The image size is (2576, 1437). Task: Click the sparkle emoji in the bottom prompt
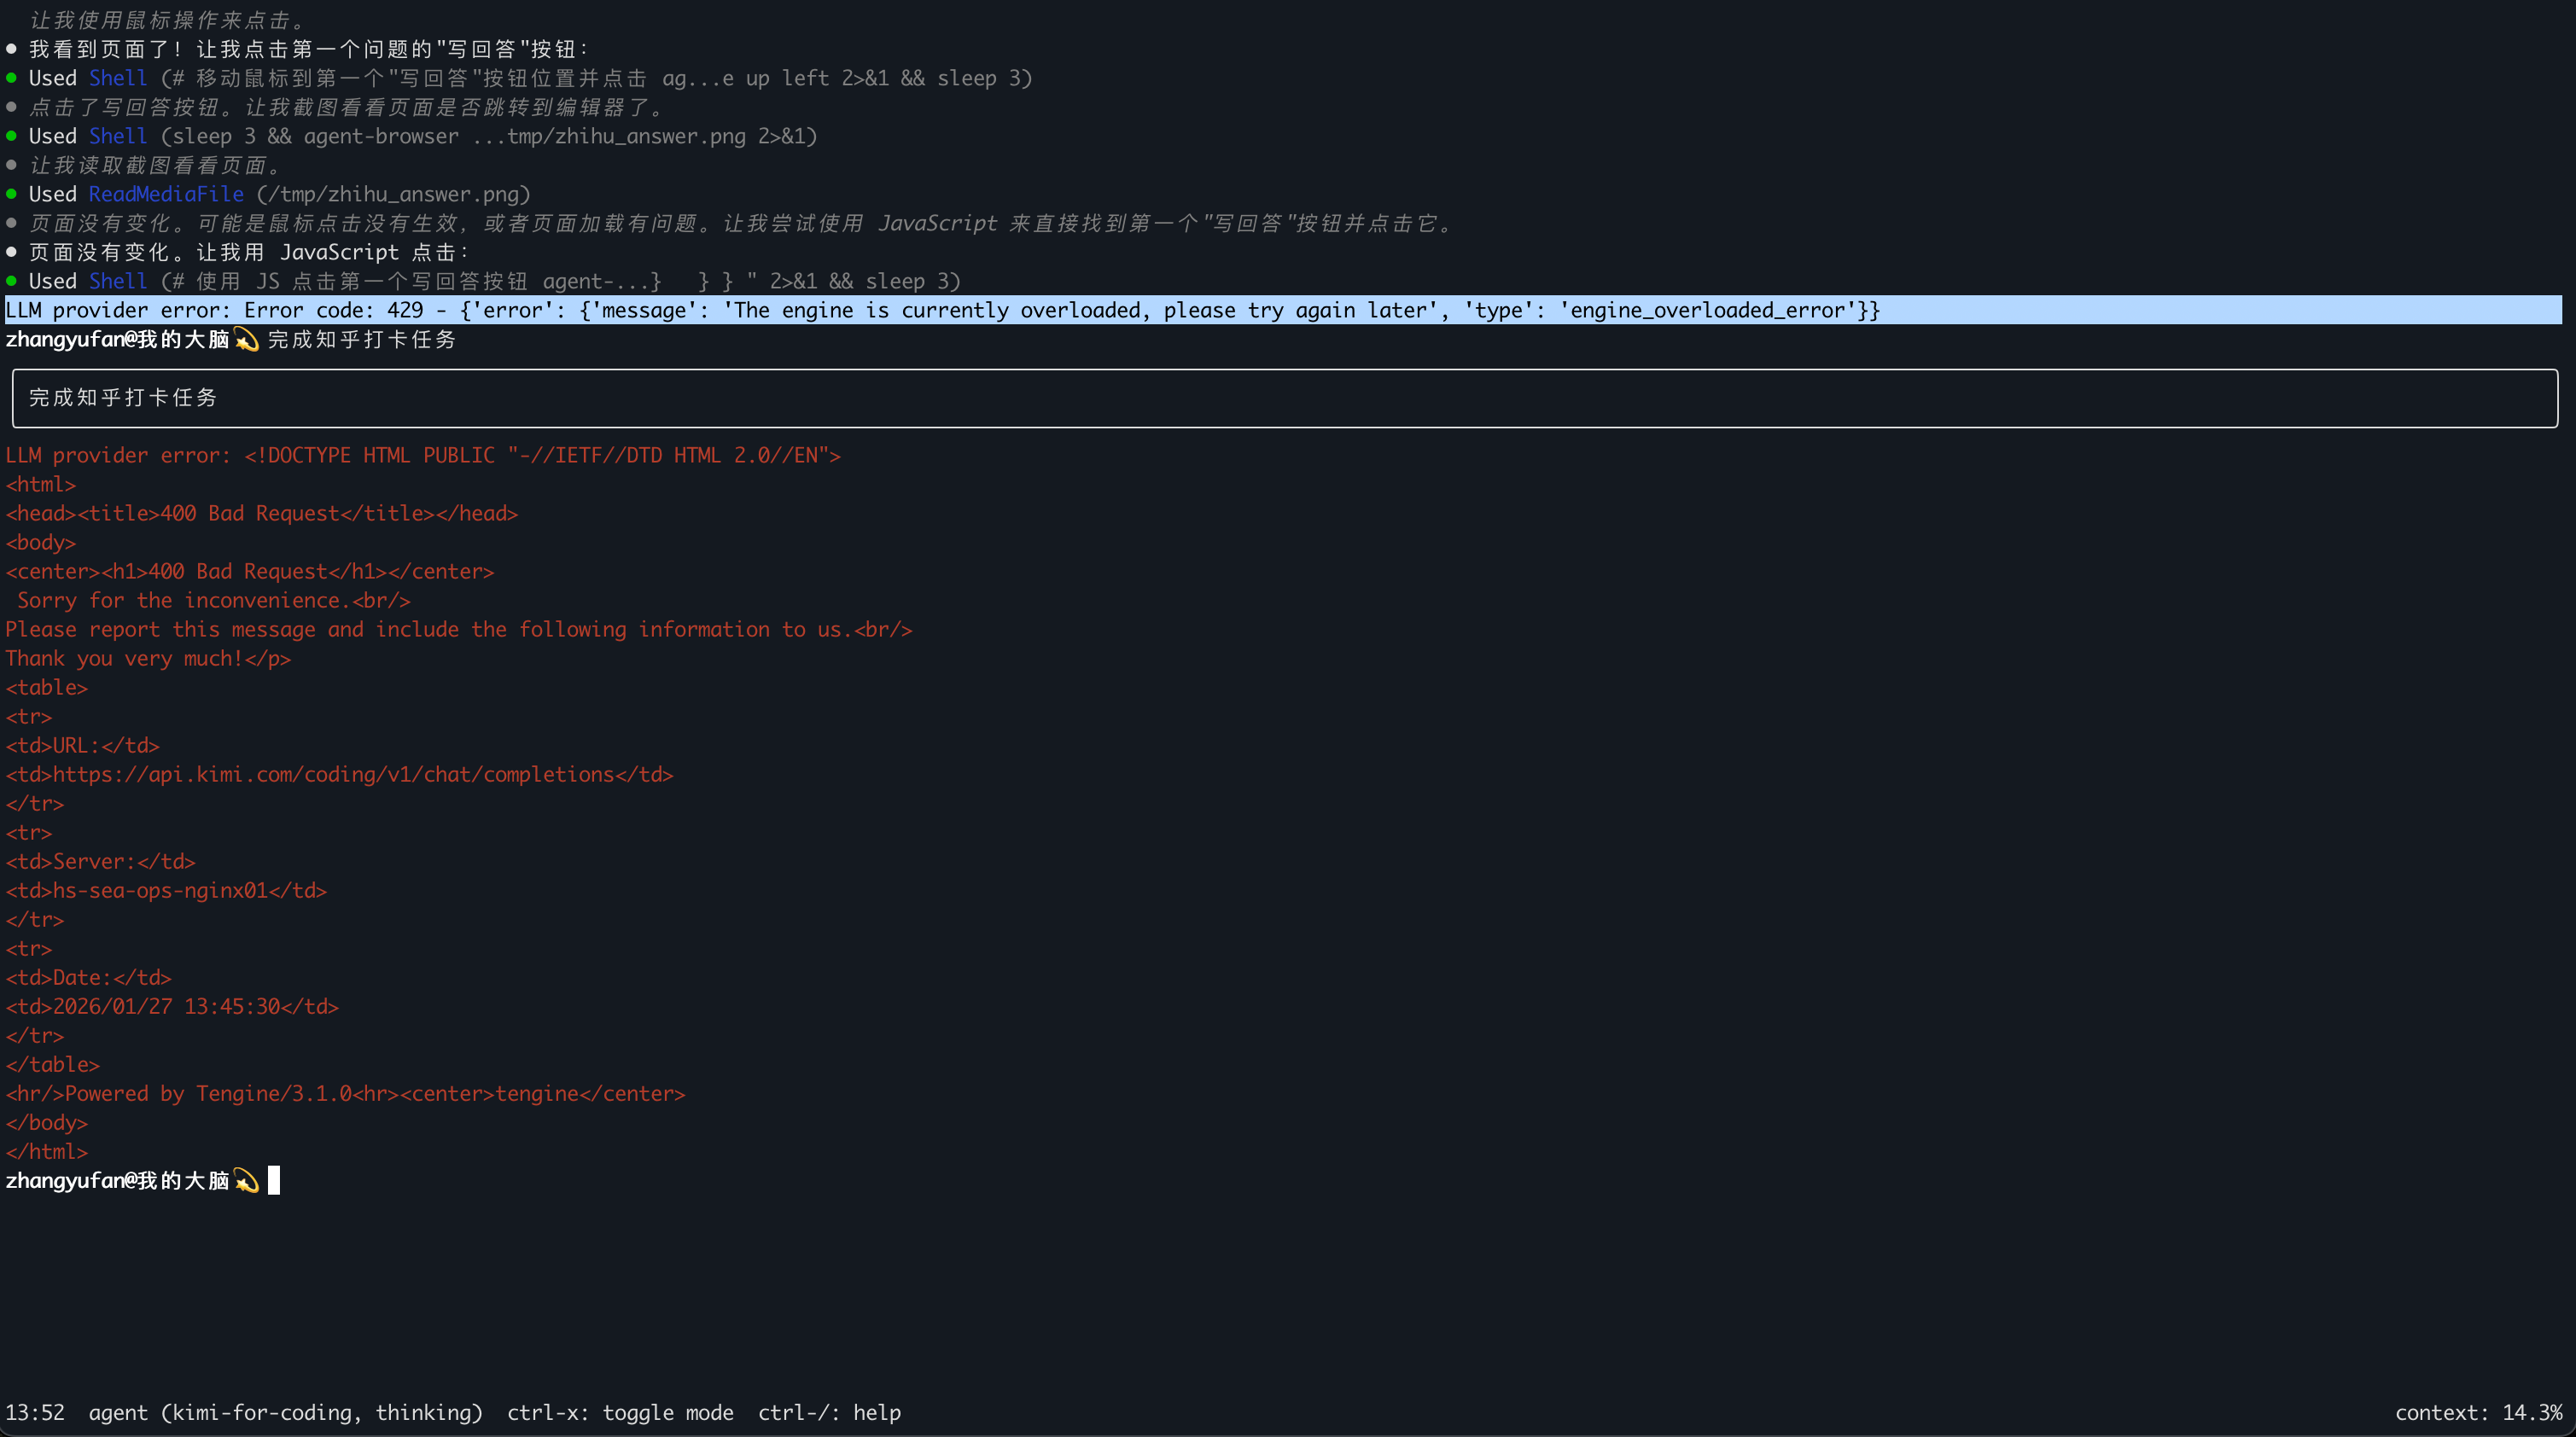(246, 1181)
